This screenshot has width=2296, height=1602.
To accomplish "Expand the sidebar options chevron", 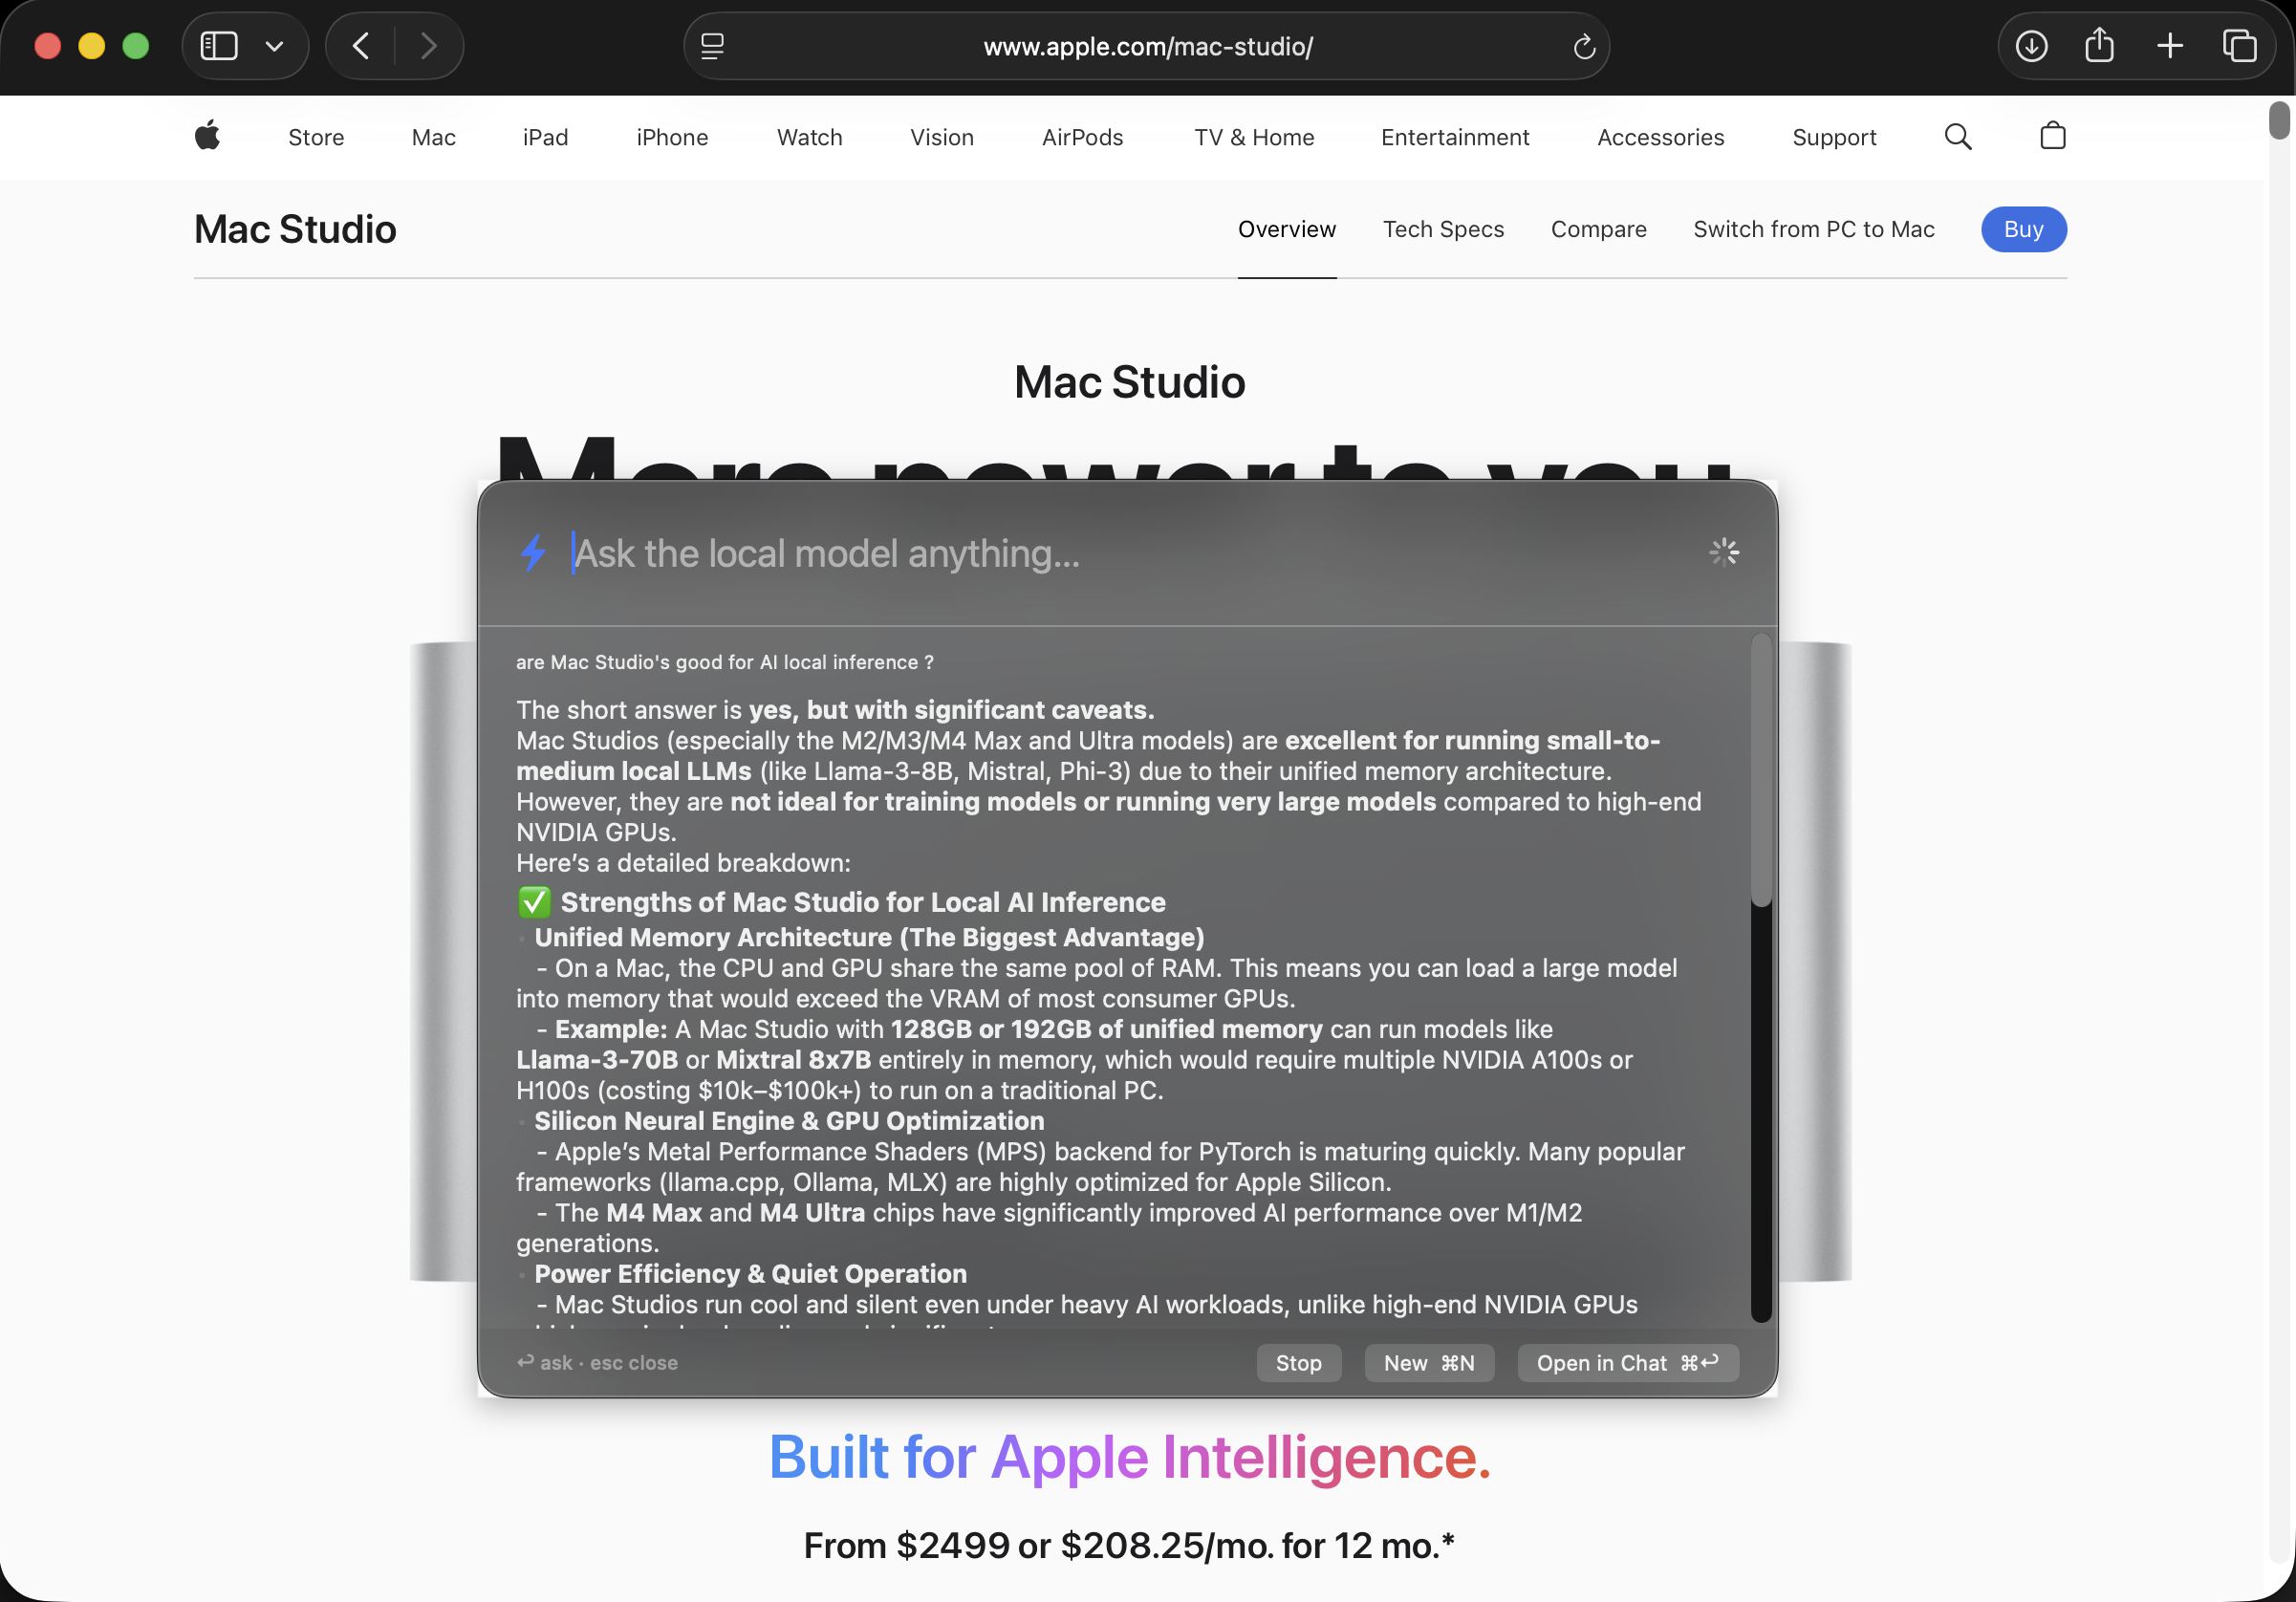I will pos(274,46).
